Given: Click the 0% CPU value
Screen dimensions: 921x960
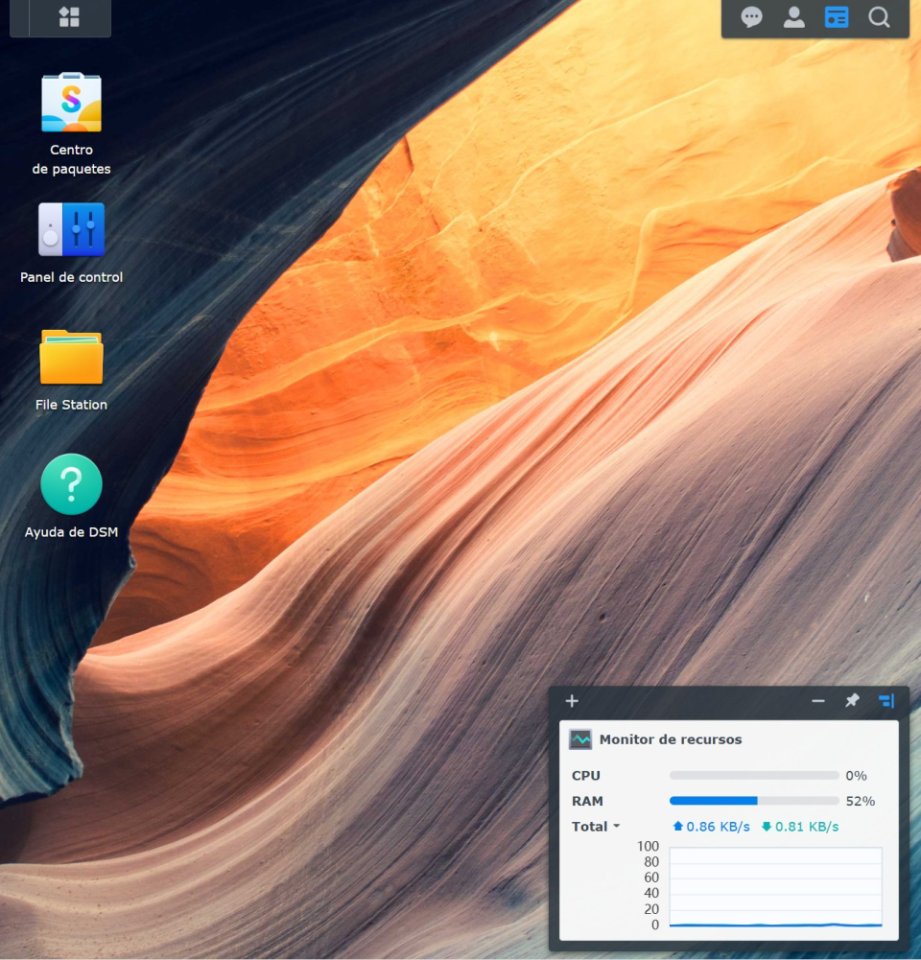Looking at the screenshot, I should [x=855, y=776].
